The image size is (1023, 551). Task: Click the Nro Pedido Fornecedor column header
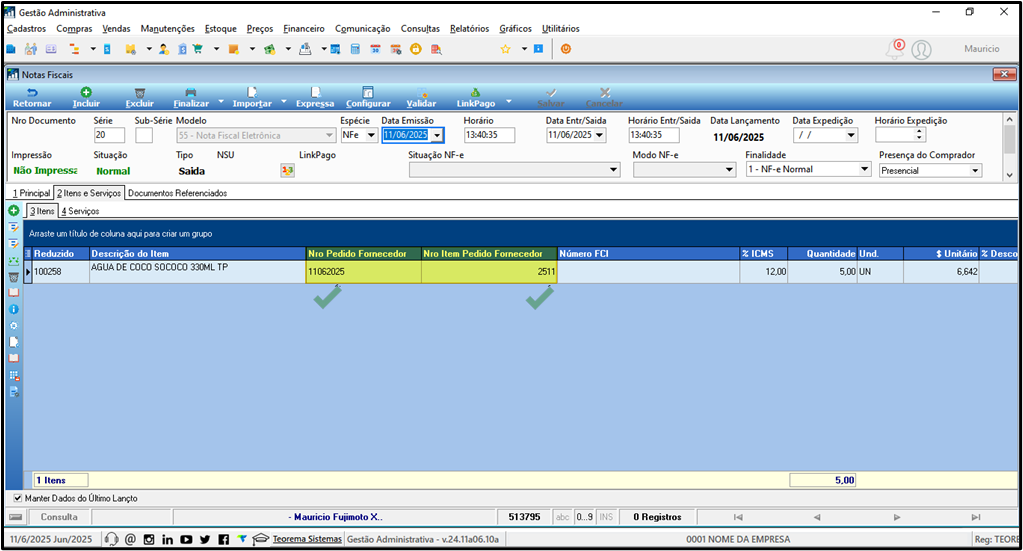363,254
